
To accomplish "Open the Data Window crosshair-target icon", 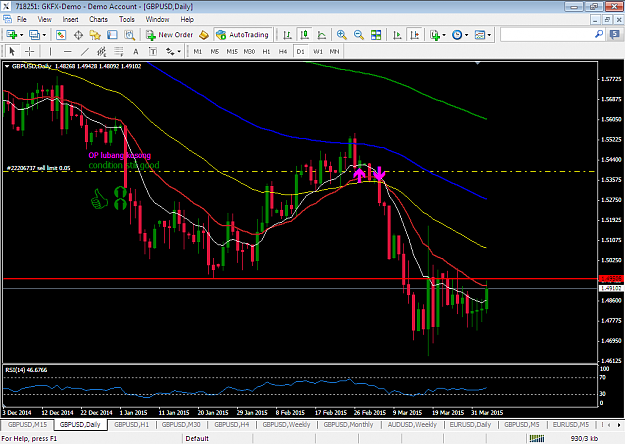I will [x=78, y=35].
